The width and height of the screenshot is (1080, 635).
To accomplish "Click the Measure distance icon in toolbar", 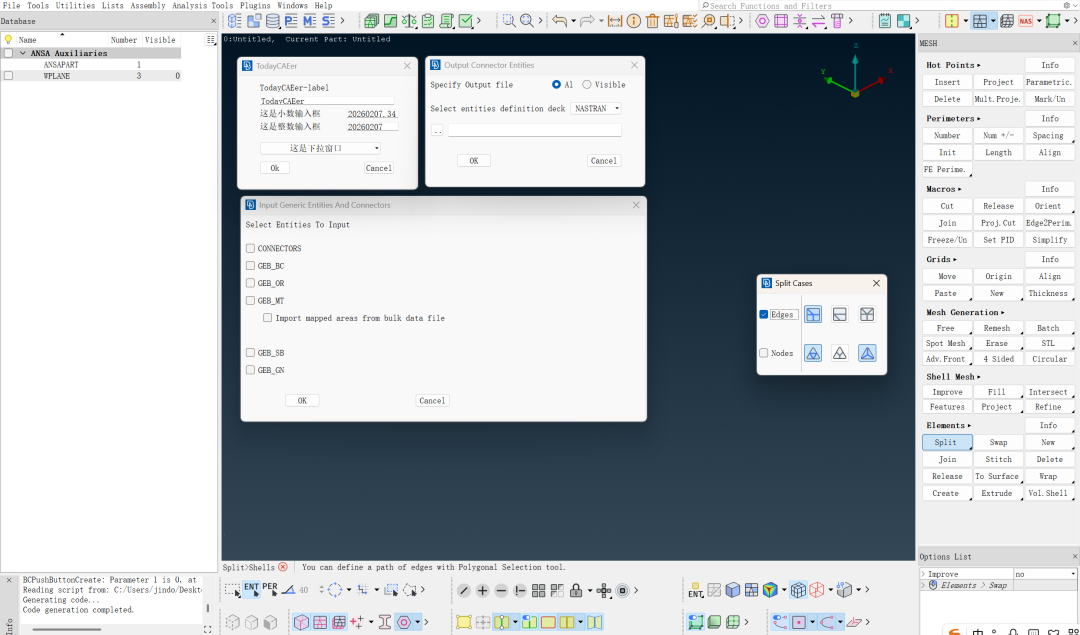I will pyautogui.click(x=615, y=21).
